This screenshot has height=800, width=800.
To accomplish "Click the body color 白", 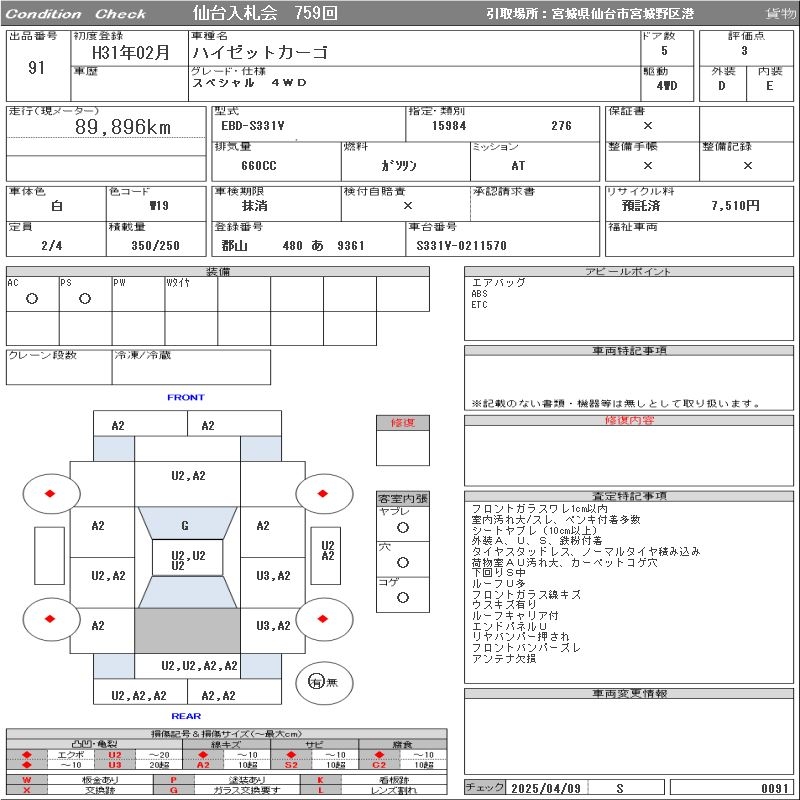I will [57, 206].
